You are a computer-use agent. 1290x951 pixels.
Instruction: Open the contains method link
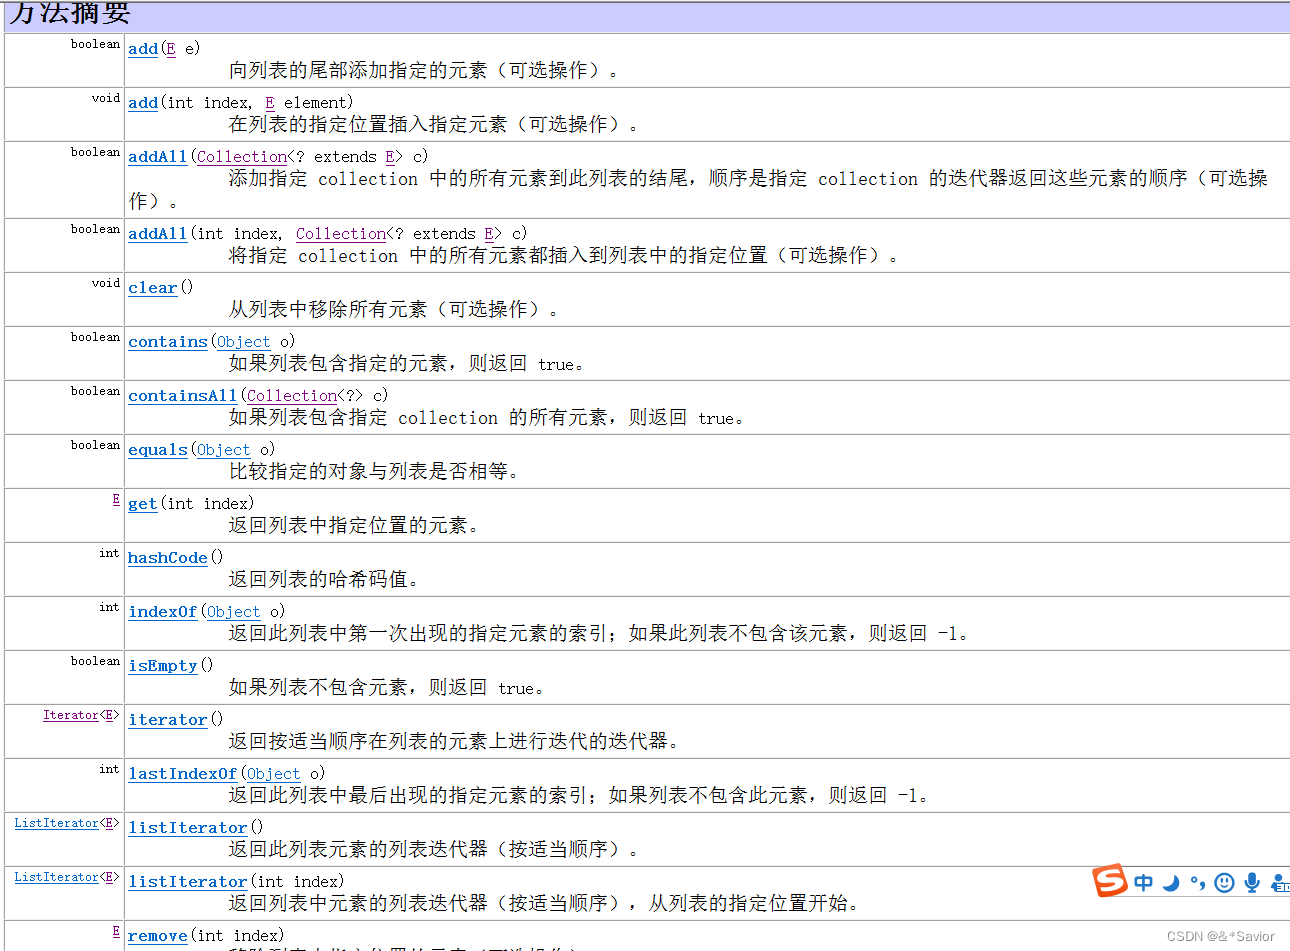pyautogui.click(x=167, y=341)
